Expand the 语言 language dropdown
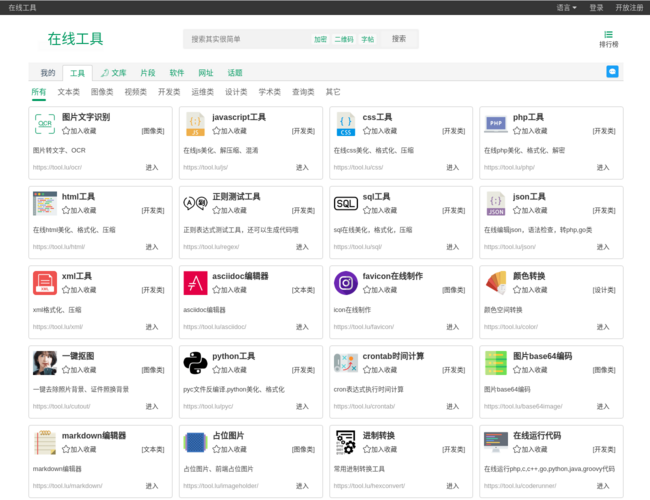The image size is (650, 500). click(566, 7)
